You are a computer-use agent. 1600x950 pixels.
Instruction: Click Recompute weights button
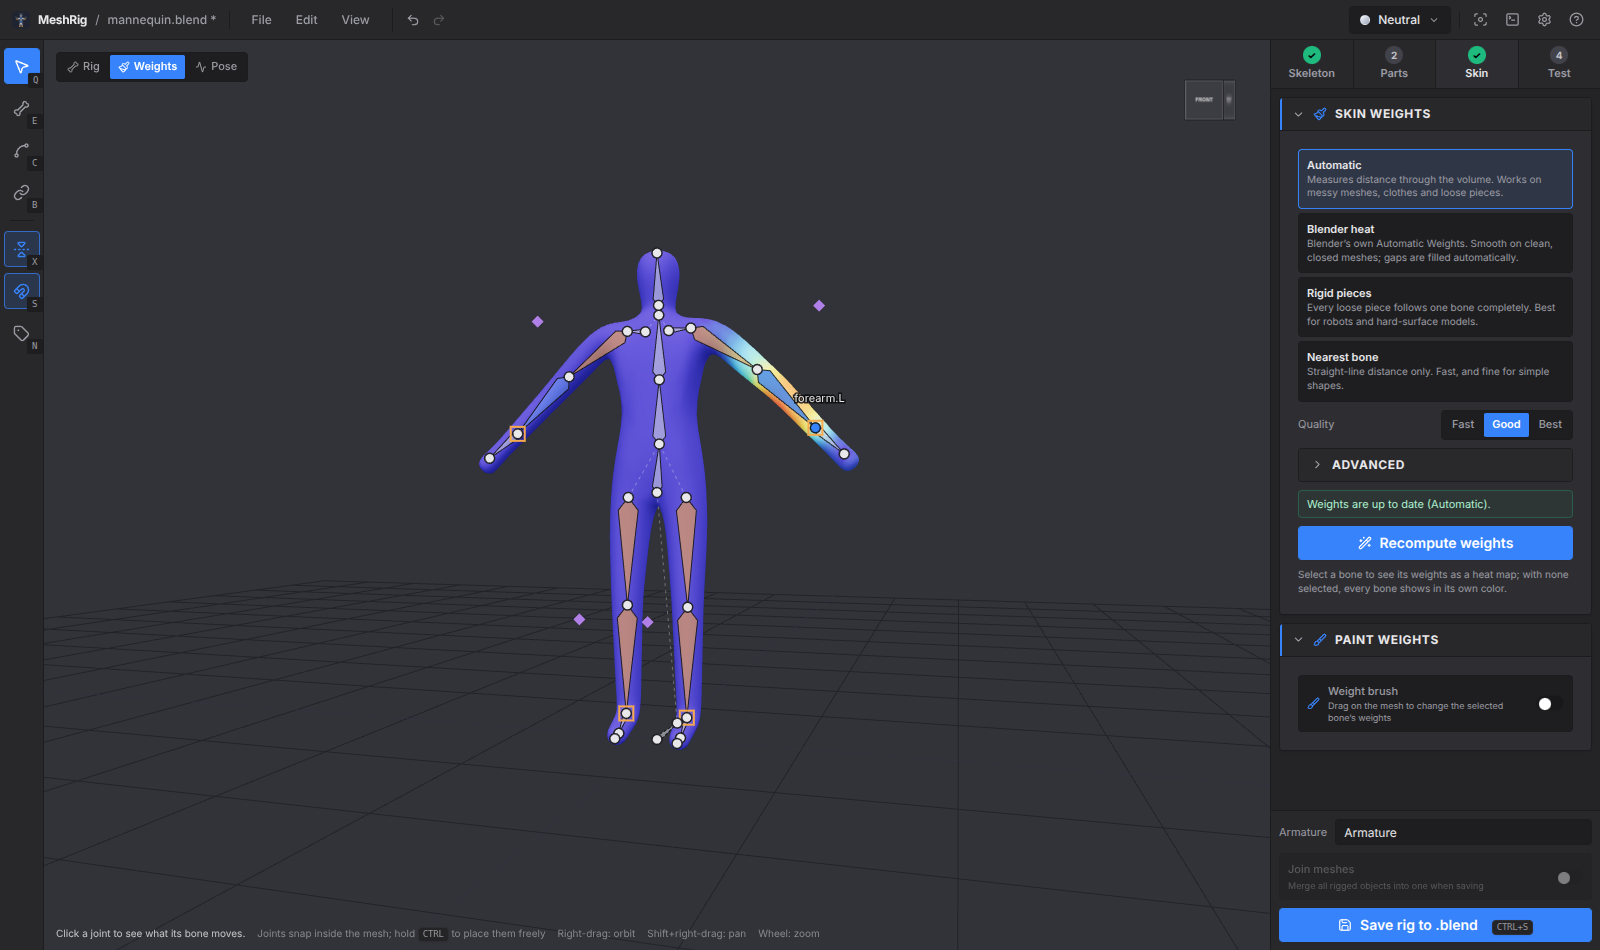[1435, 543]
